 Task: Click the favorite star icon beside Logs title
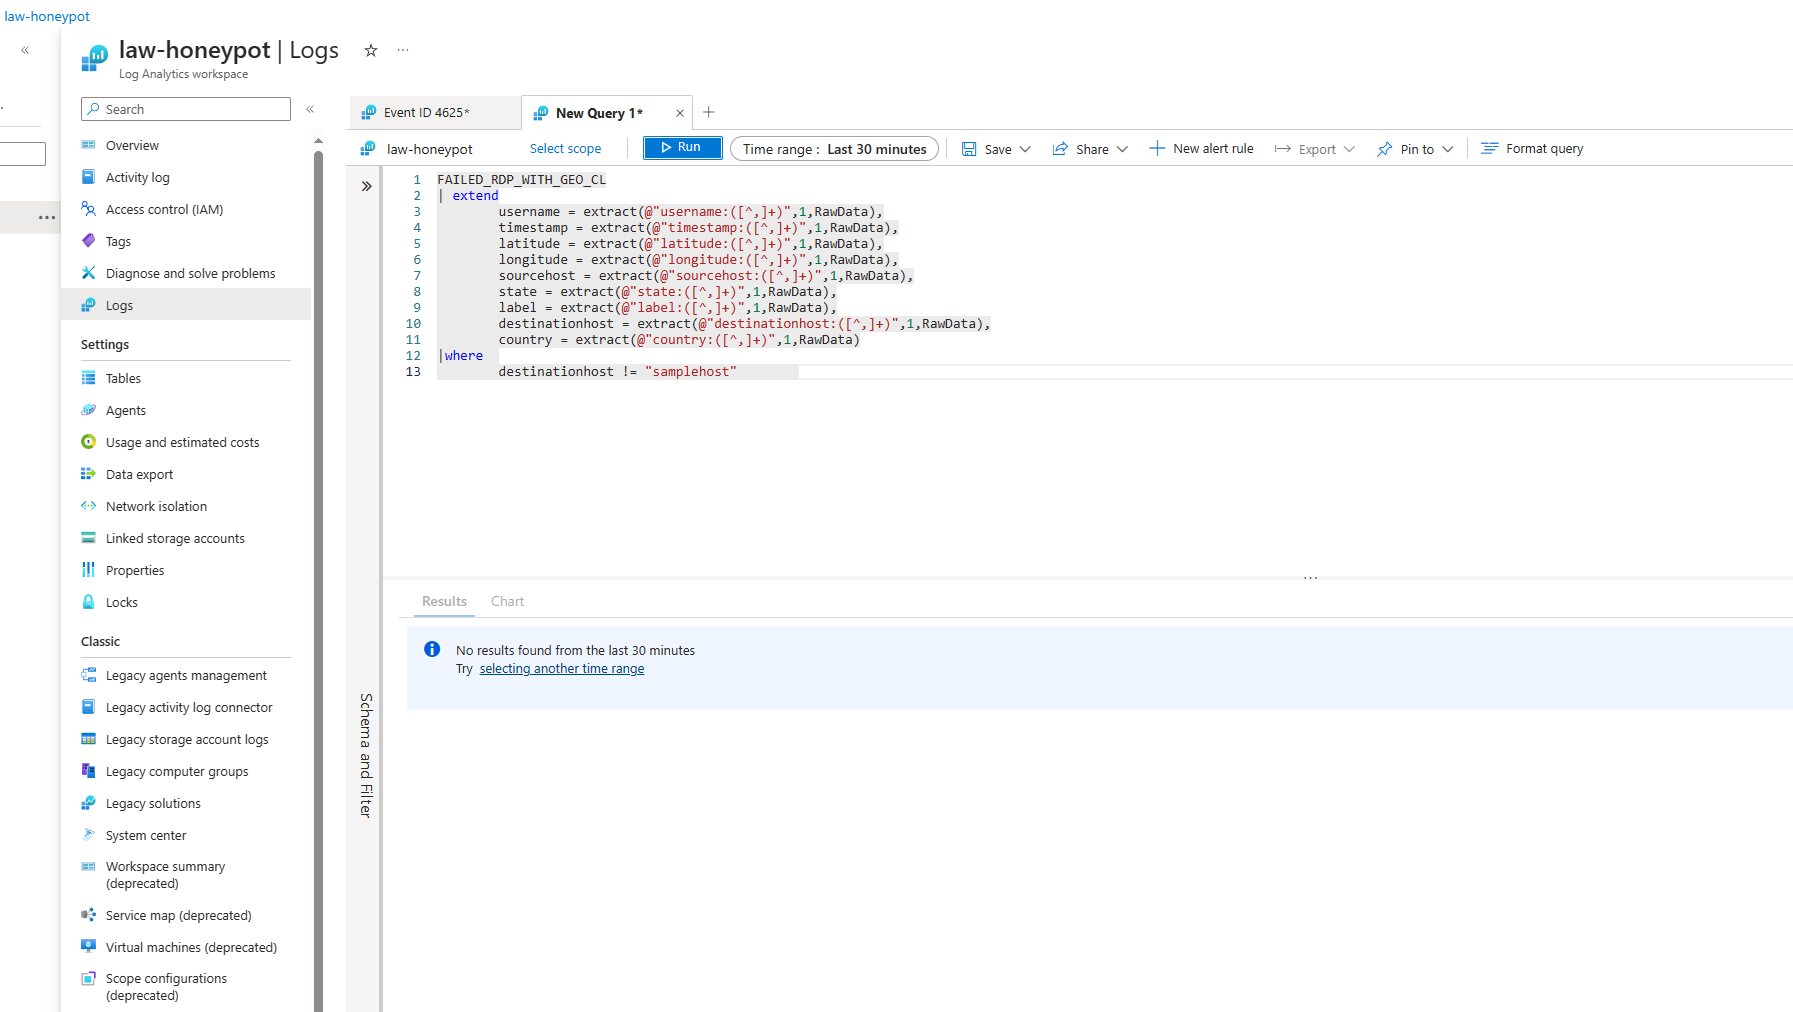click(x=371, y=50)
